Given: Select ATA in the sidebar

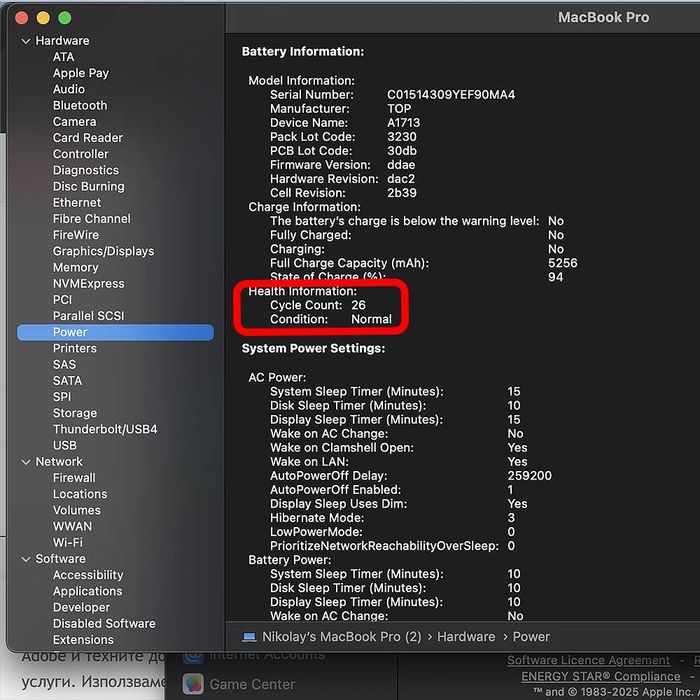Looking at the screenshot, I should 63,57.
